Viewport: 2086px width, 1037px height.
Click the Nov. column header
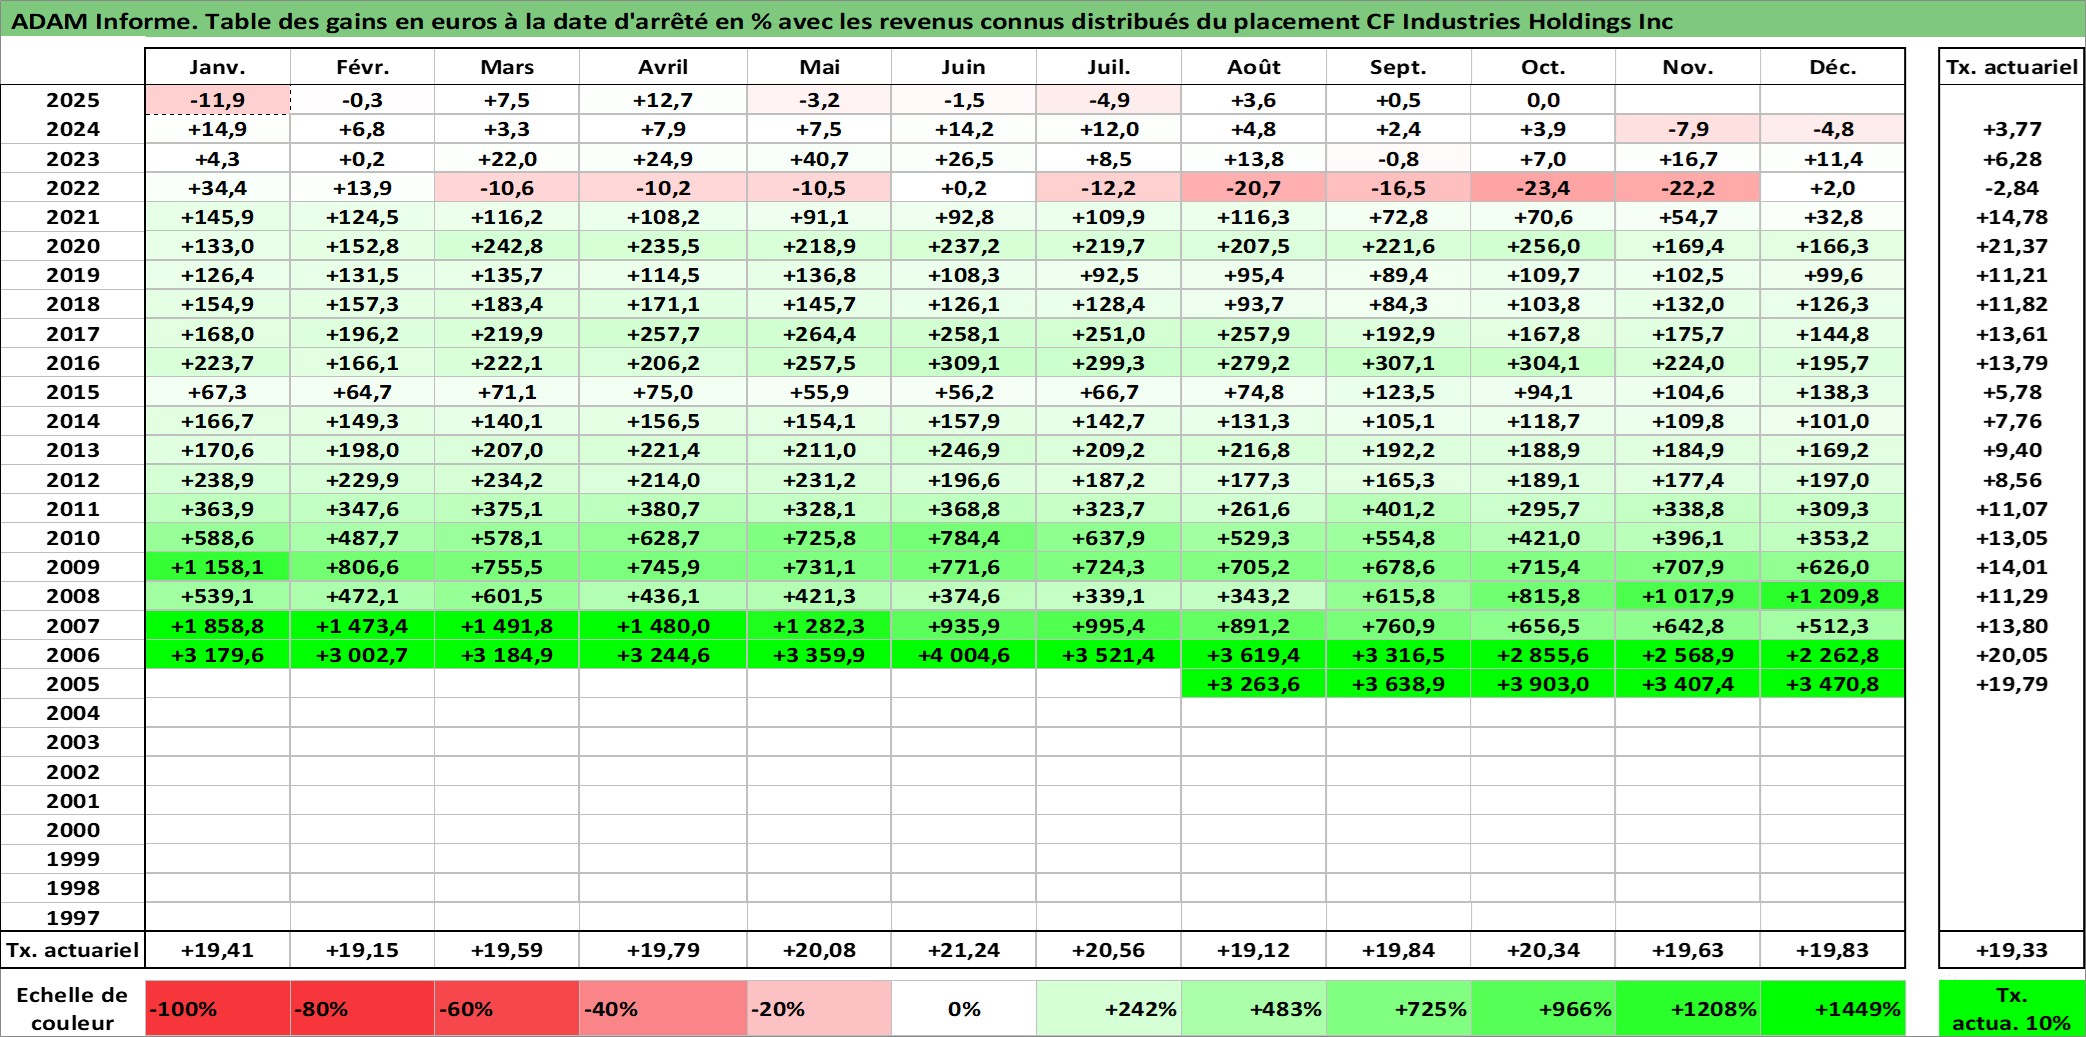point(1688,67)
